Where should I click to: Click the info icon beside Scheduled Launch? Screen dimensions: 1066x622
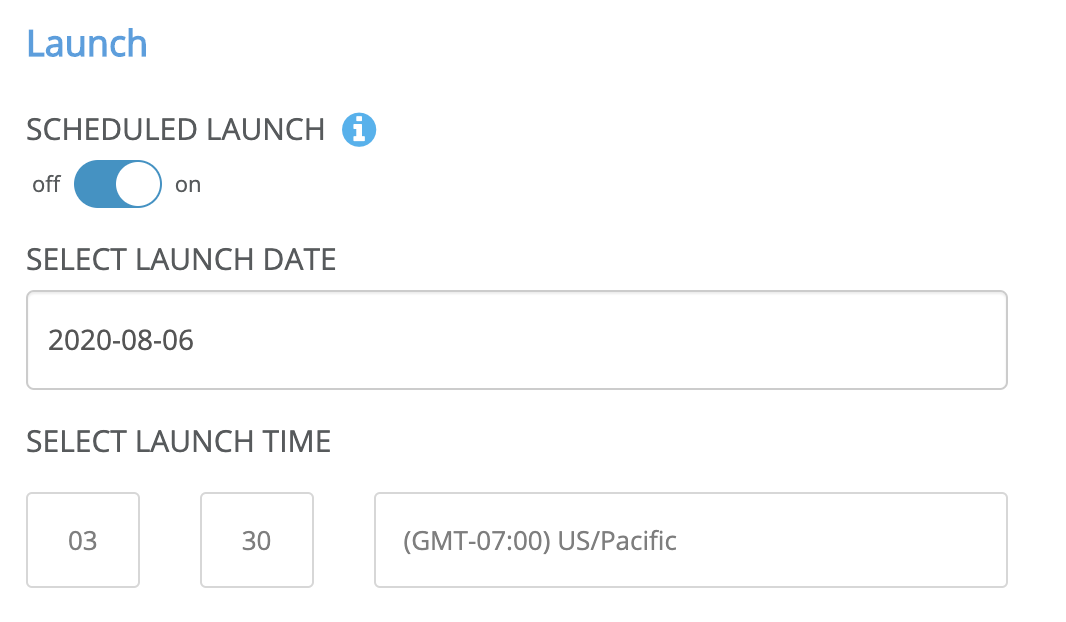(359, 130)
